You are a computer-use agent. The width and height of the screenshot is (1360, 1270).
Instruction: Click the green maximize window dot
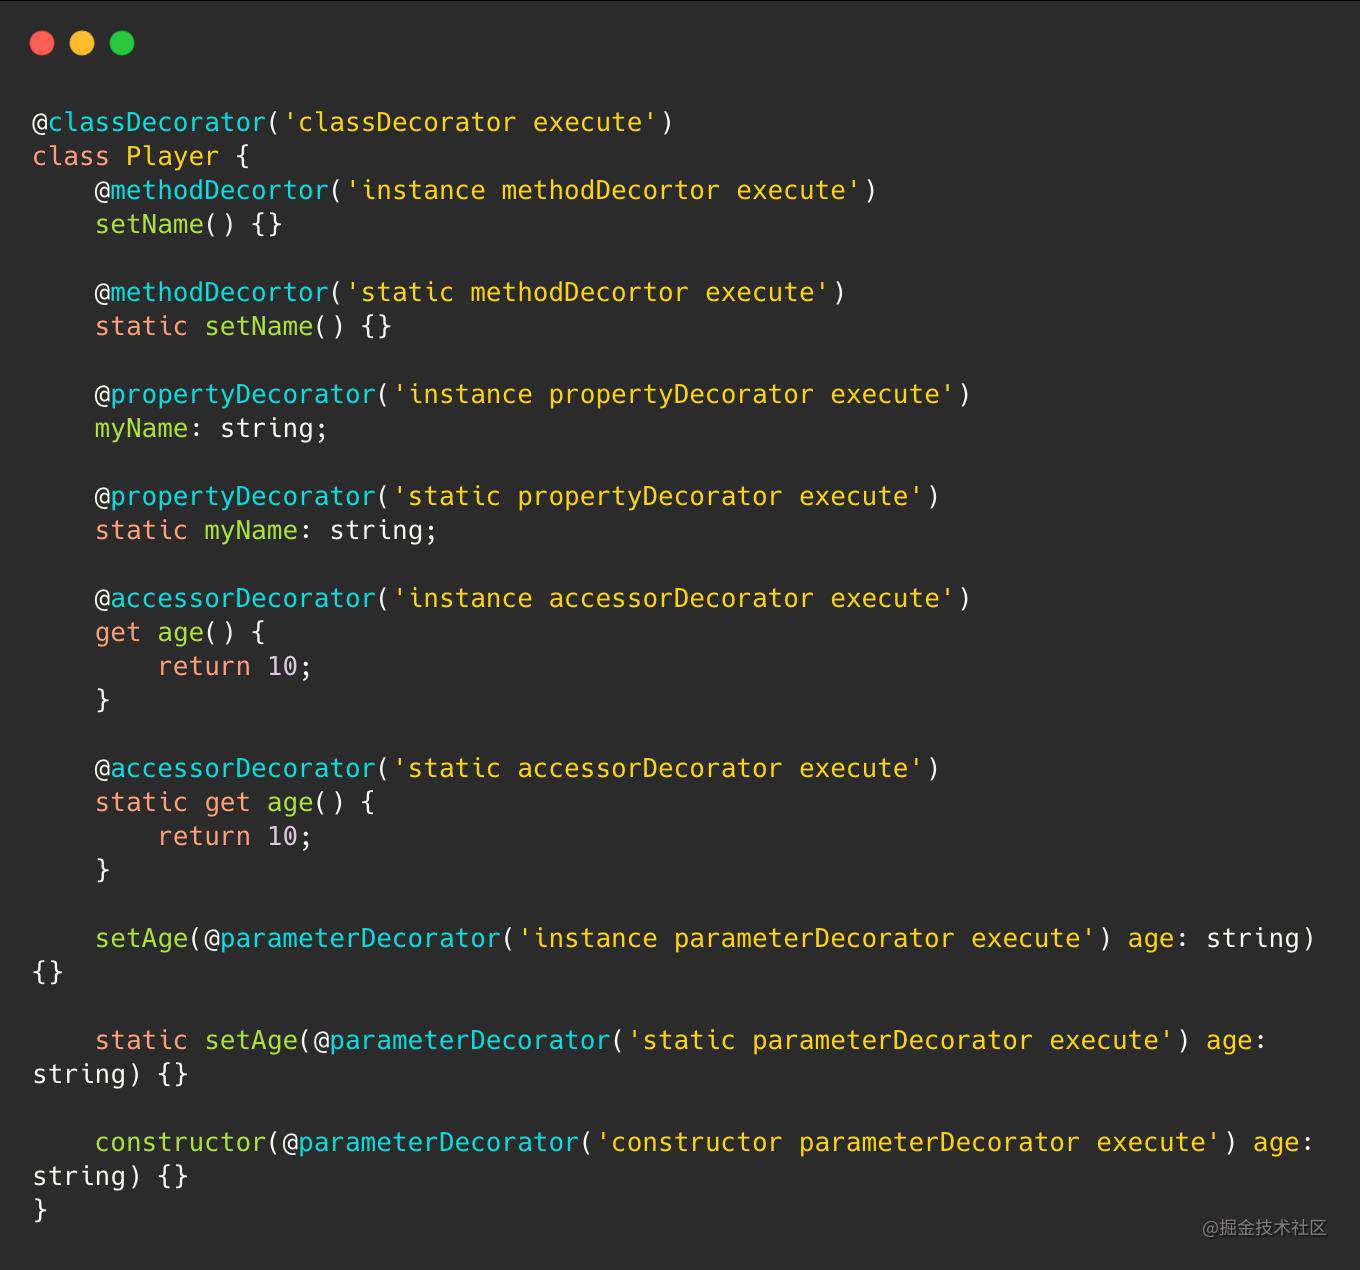(122, 43)
